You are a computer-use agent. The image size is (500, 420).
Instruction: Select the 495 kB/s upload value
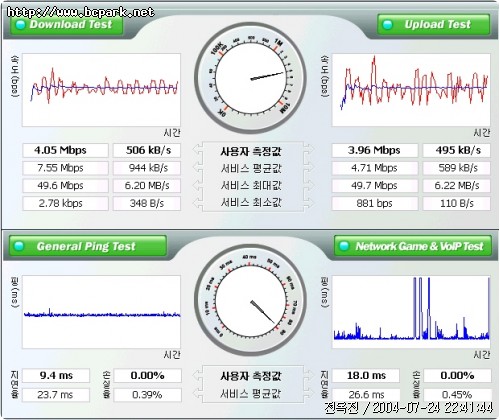point(457,150)
